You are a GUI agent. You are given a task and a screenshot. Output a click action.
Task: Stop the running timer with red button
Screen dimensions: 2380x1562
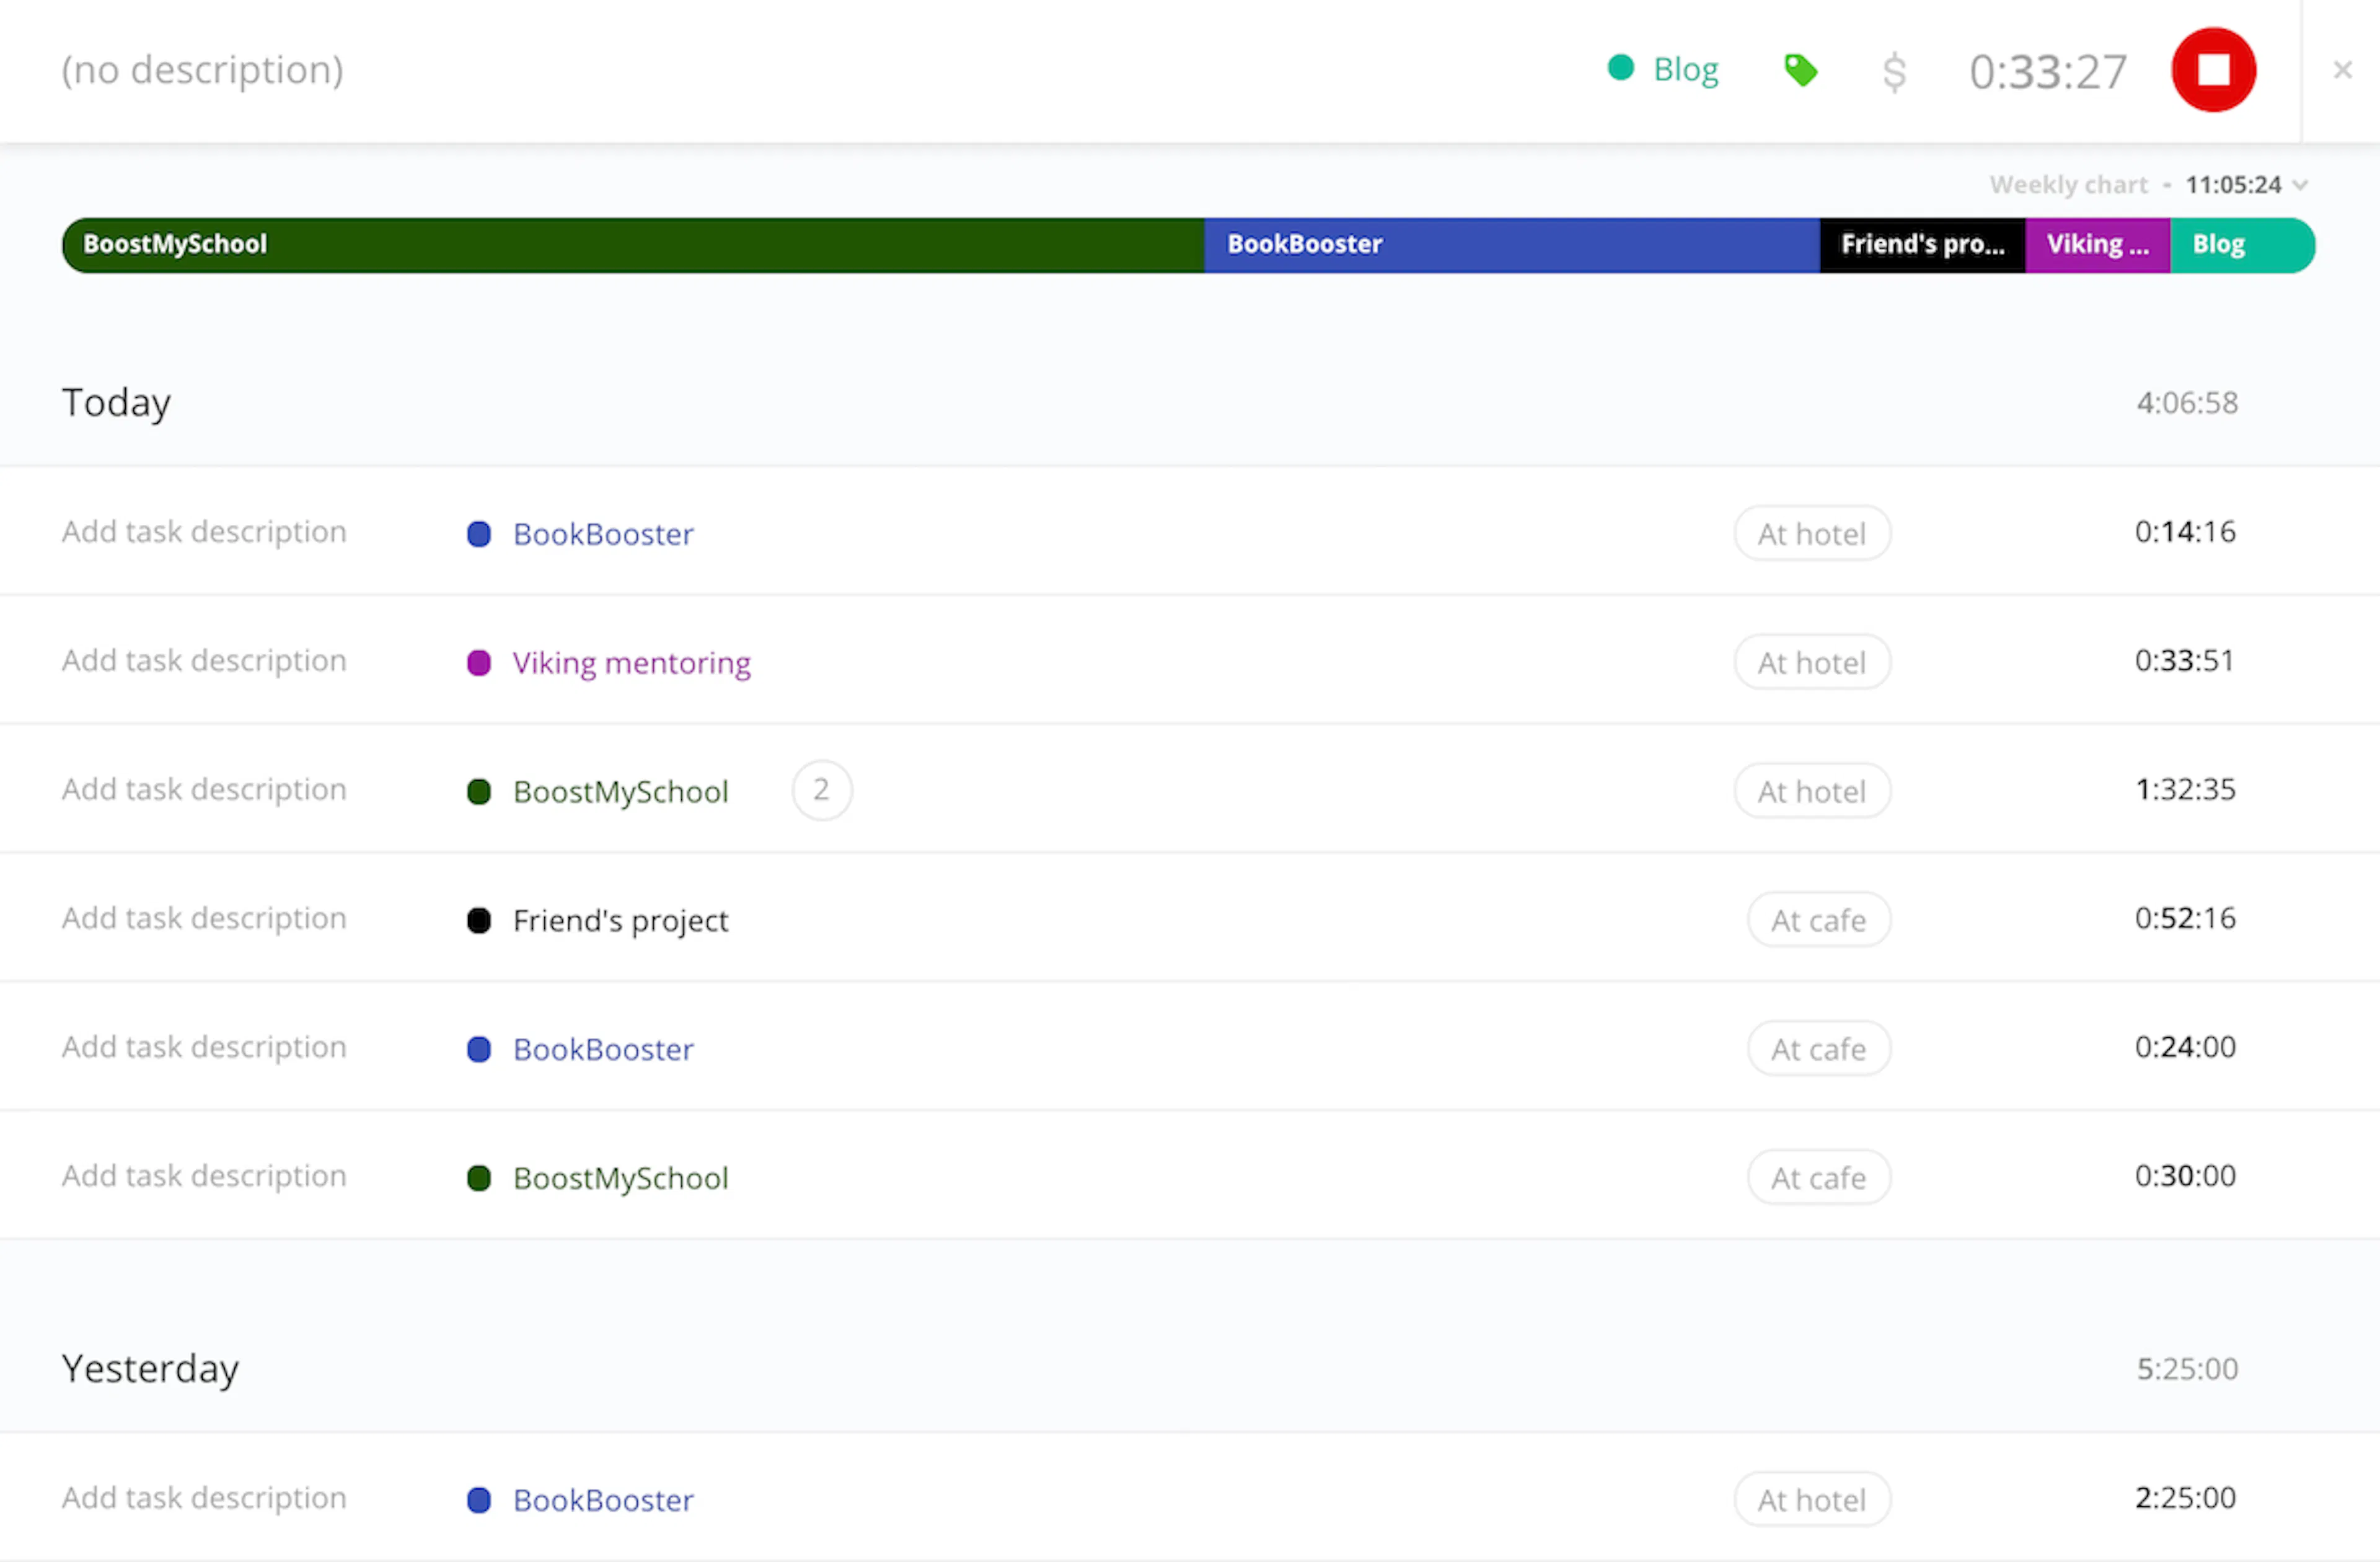click(2213, 70)
